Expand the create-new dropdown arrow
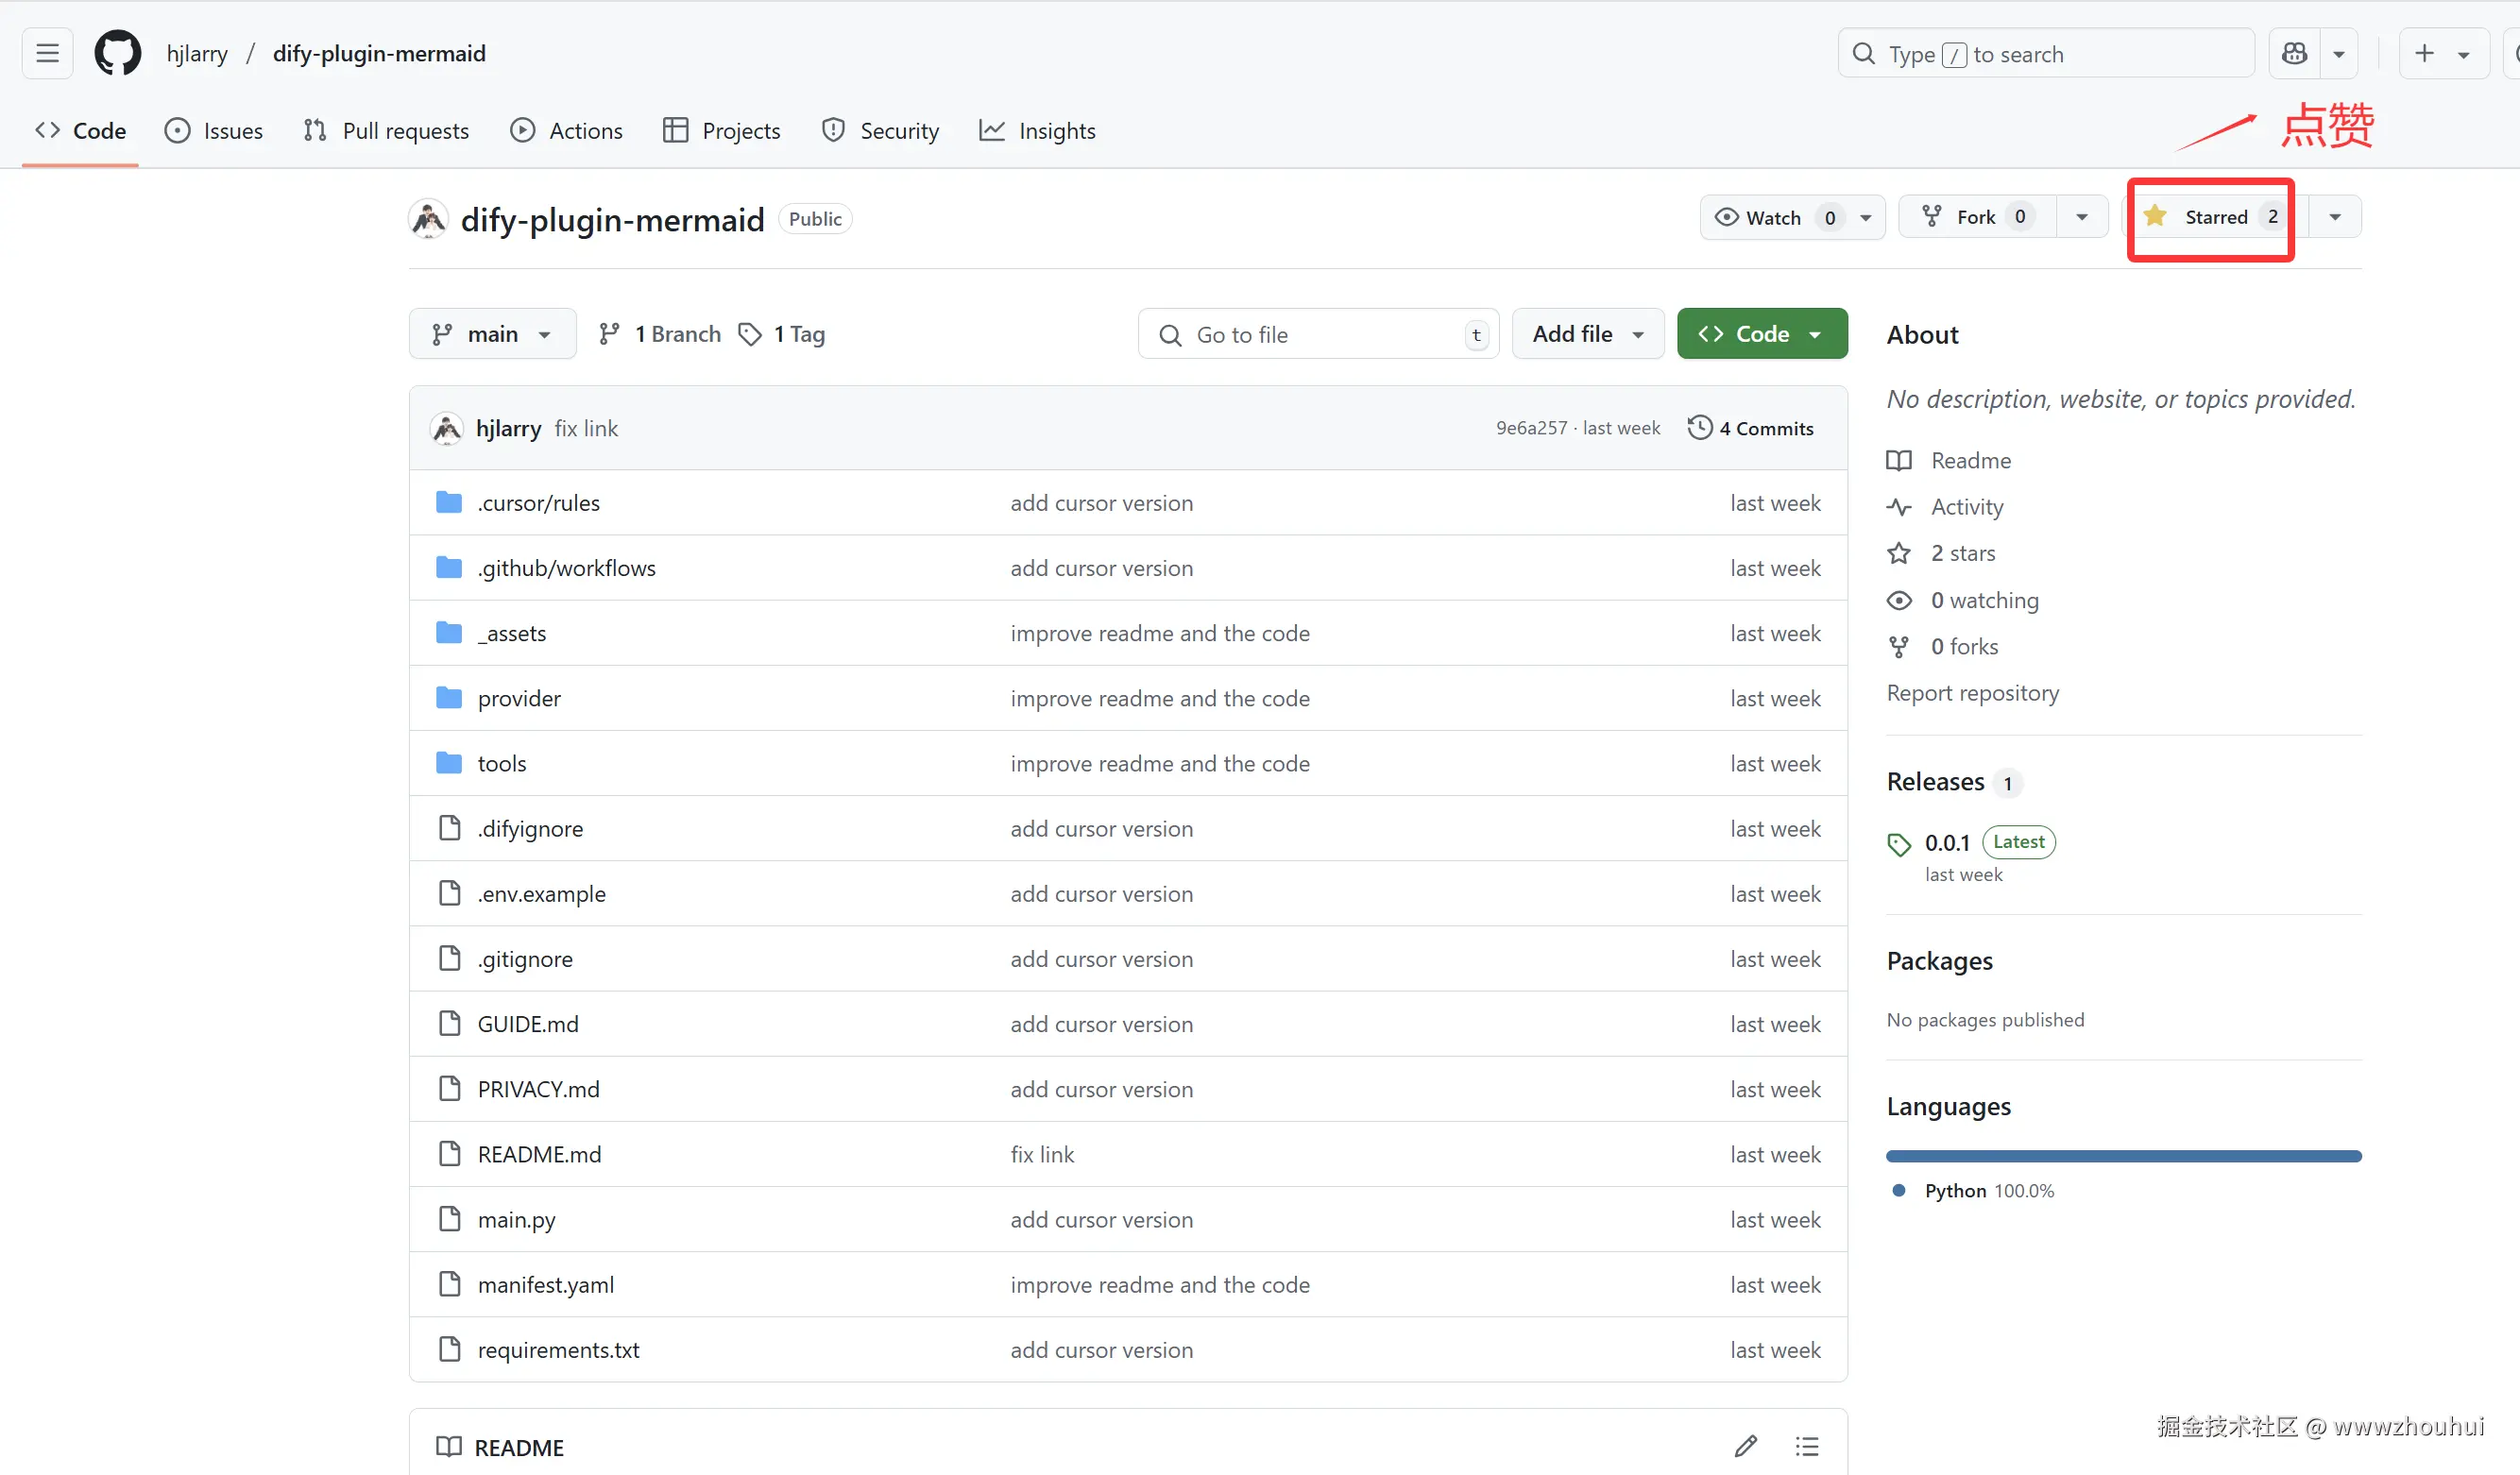The image size is (2520, 1475). pos(2464,54)
